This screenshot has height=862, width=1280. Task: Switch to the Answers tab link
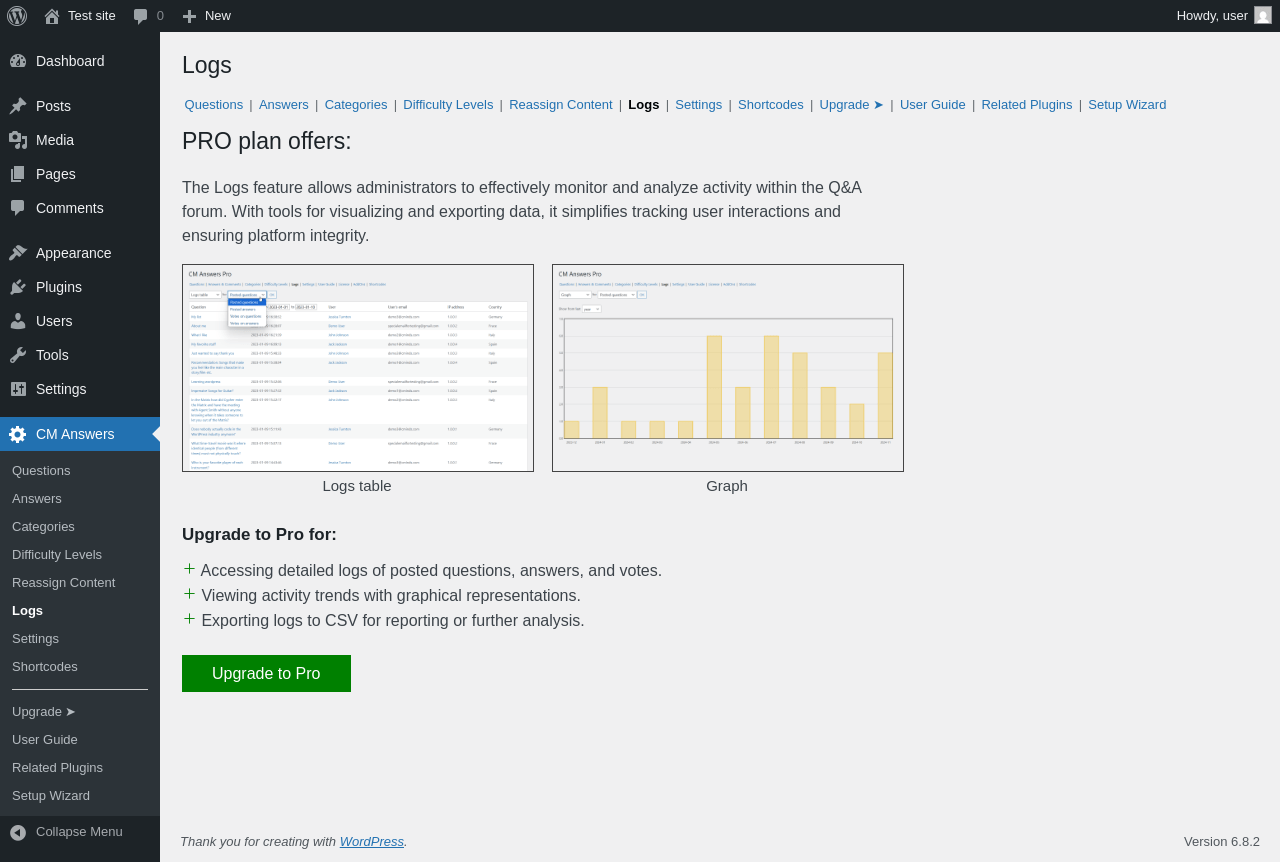[x=284, y=104]
